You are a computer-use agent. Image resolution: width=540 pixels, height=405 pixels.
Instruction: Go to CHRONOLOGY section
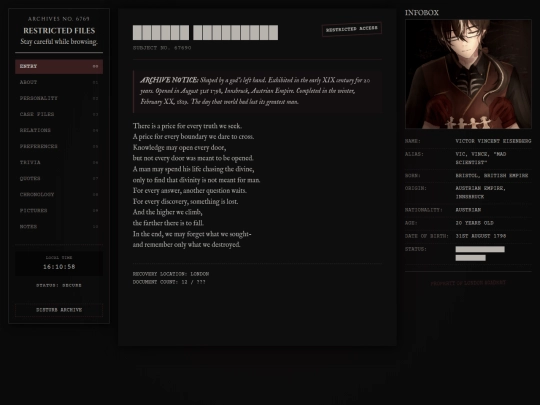[x=59, y=195]
